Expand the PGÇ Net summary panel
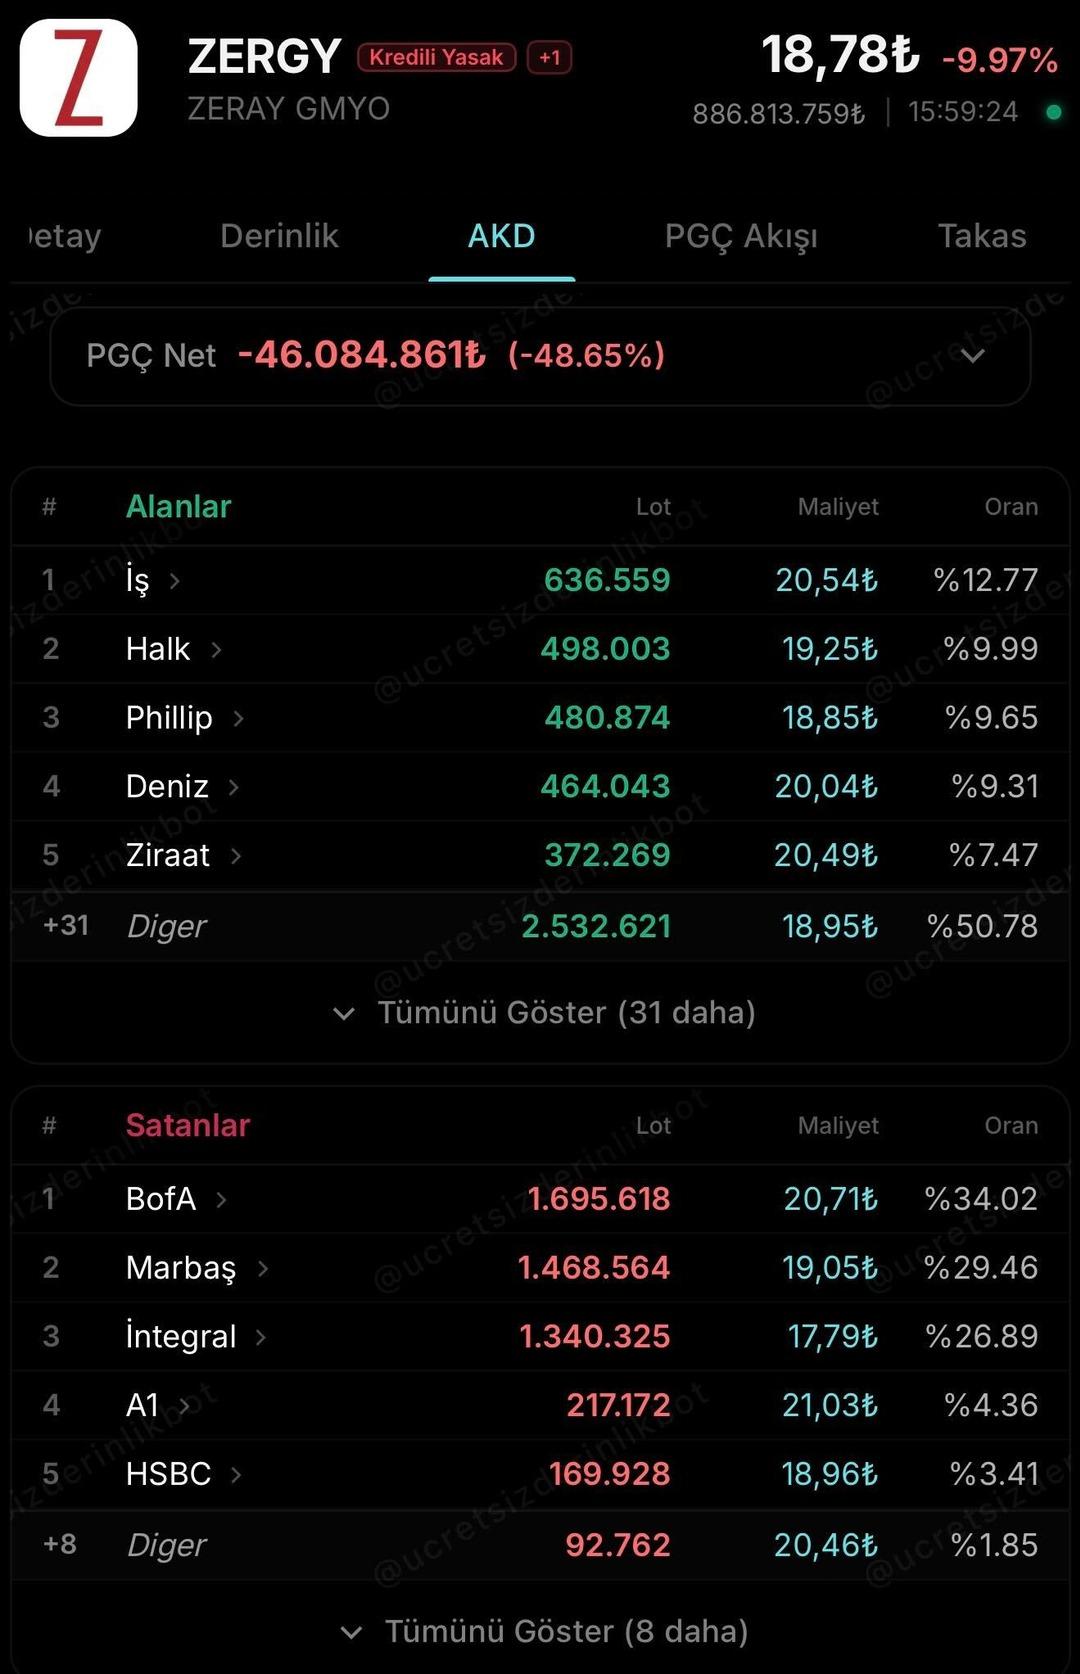The width and height of the screenshot is (1080, 1674). click(974, 356)
